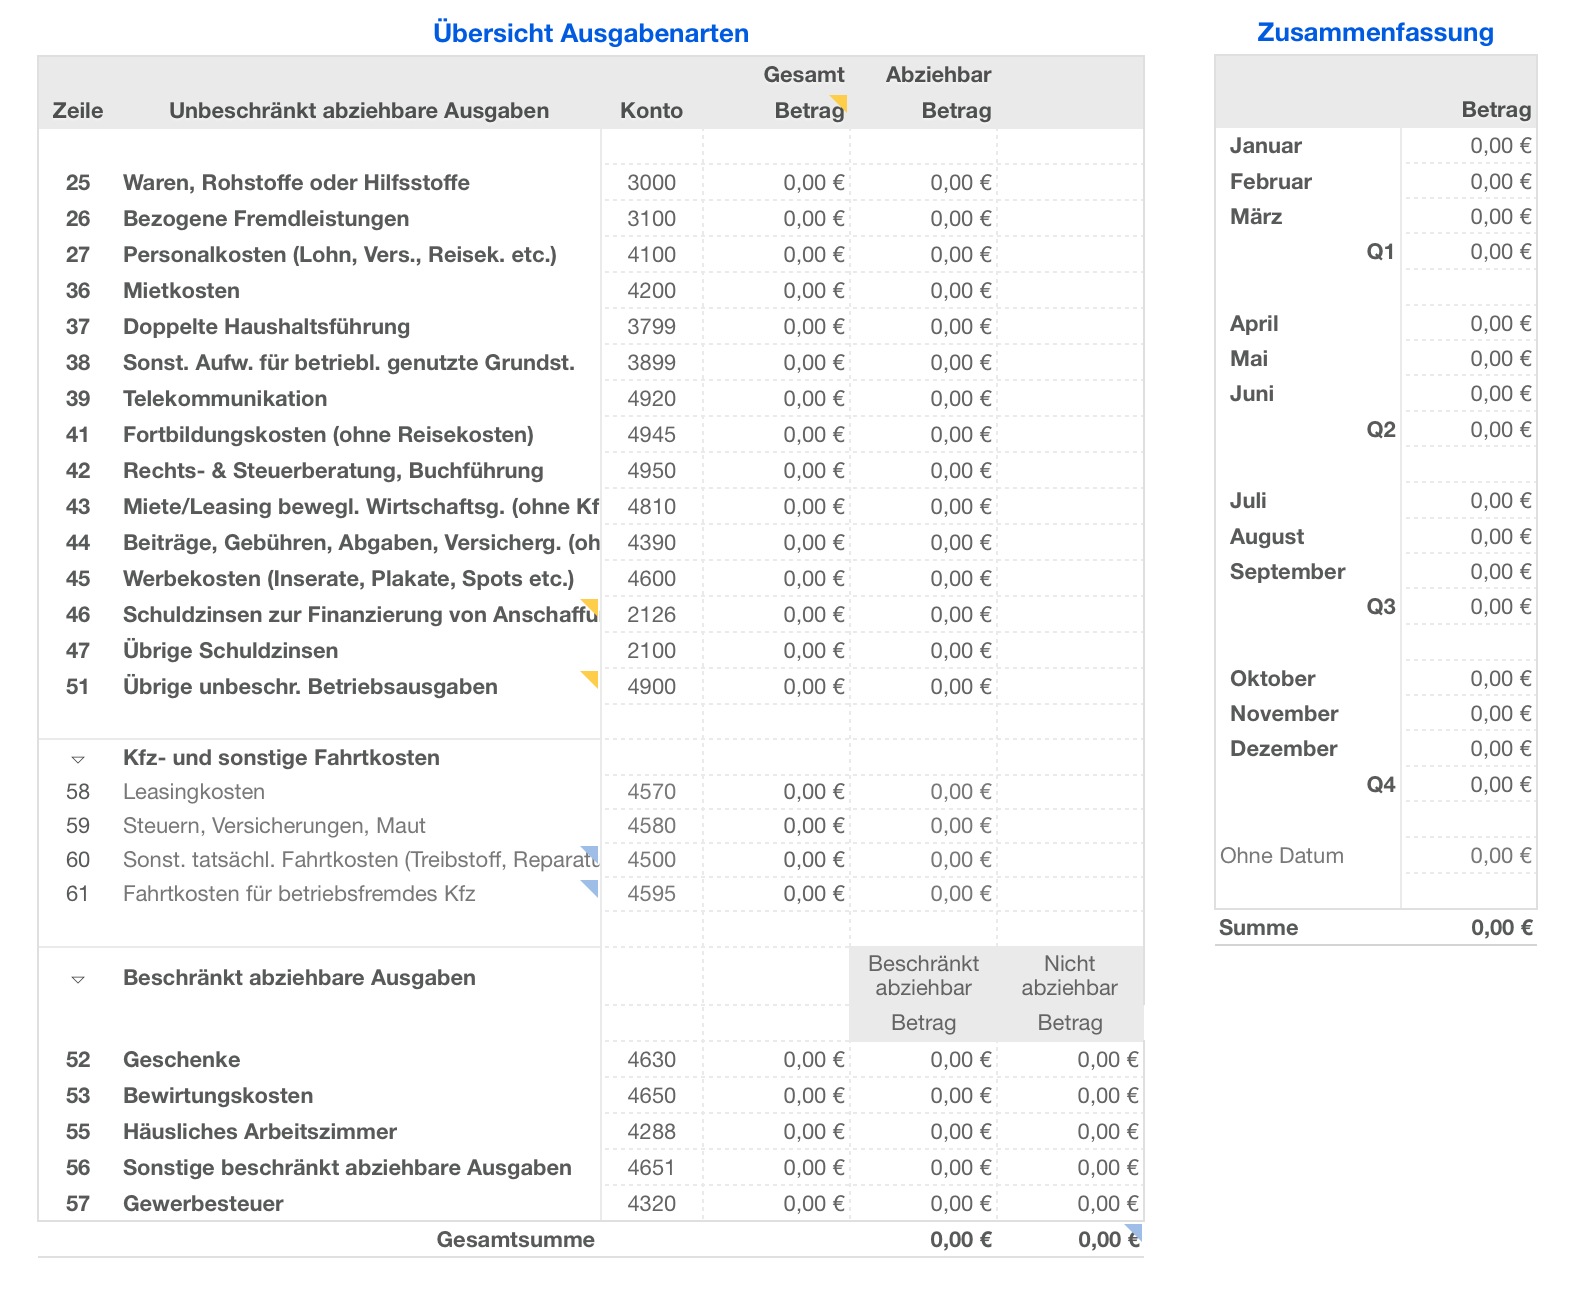Open the blue comment marker on Gesamtsumme total cell
Image resolution: width=1580 pixels, height=1296 pixels.
tap(1135, 1229)
